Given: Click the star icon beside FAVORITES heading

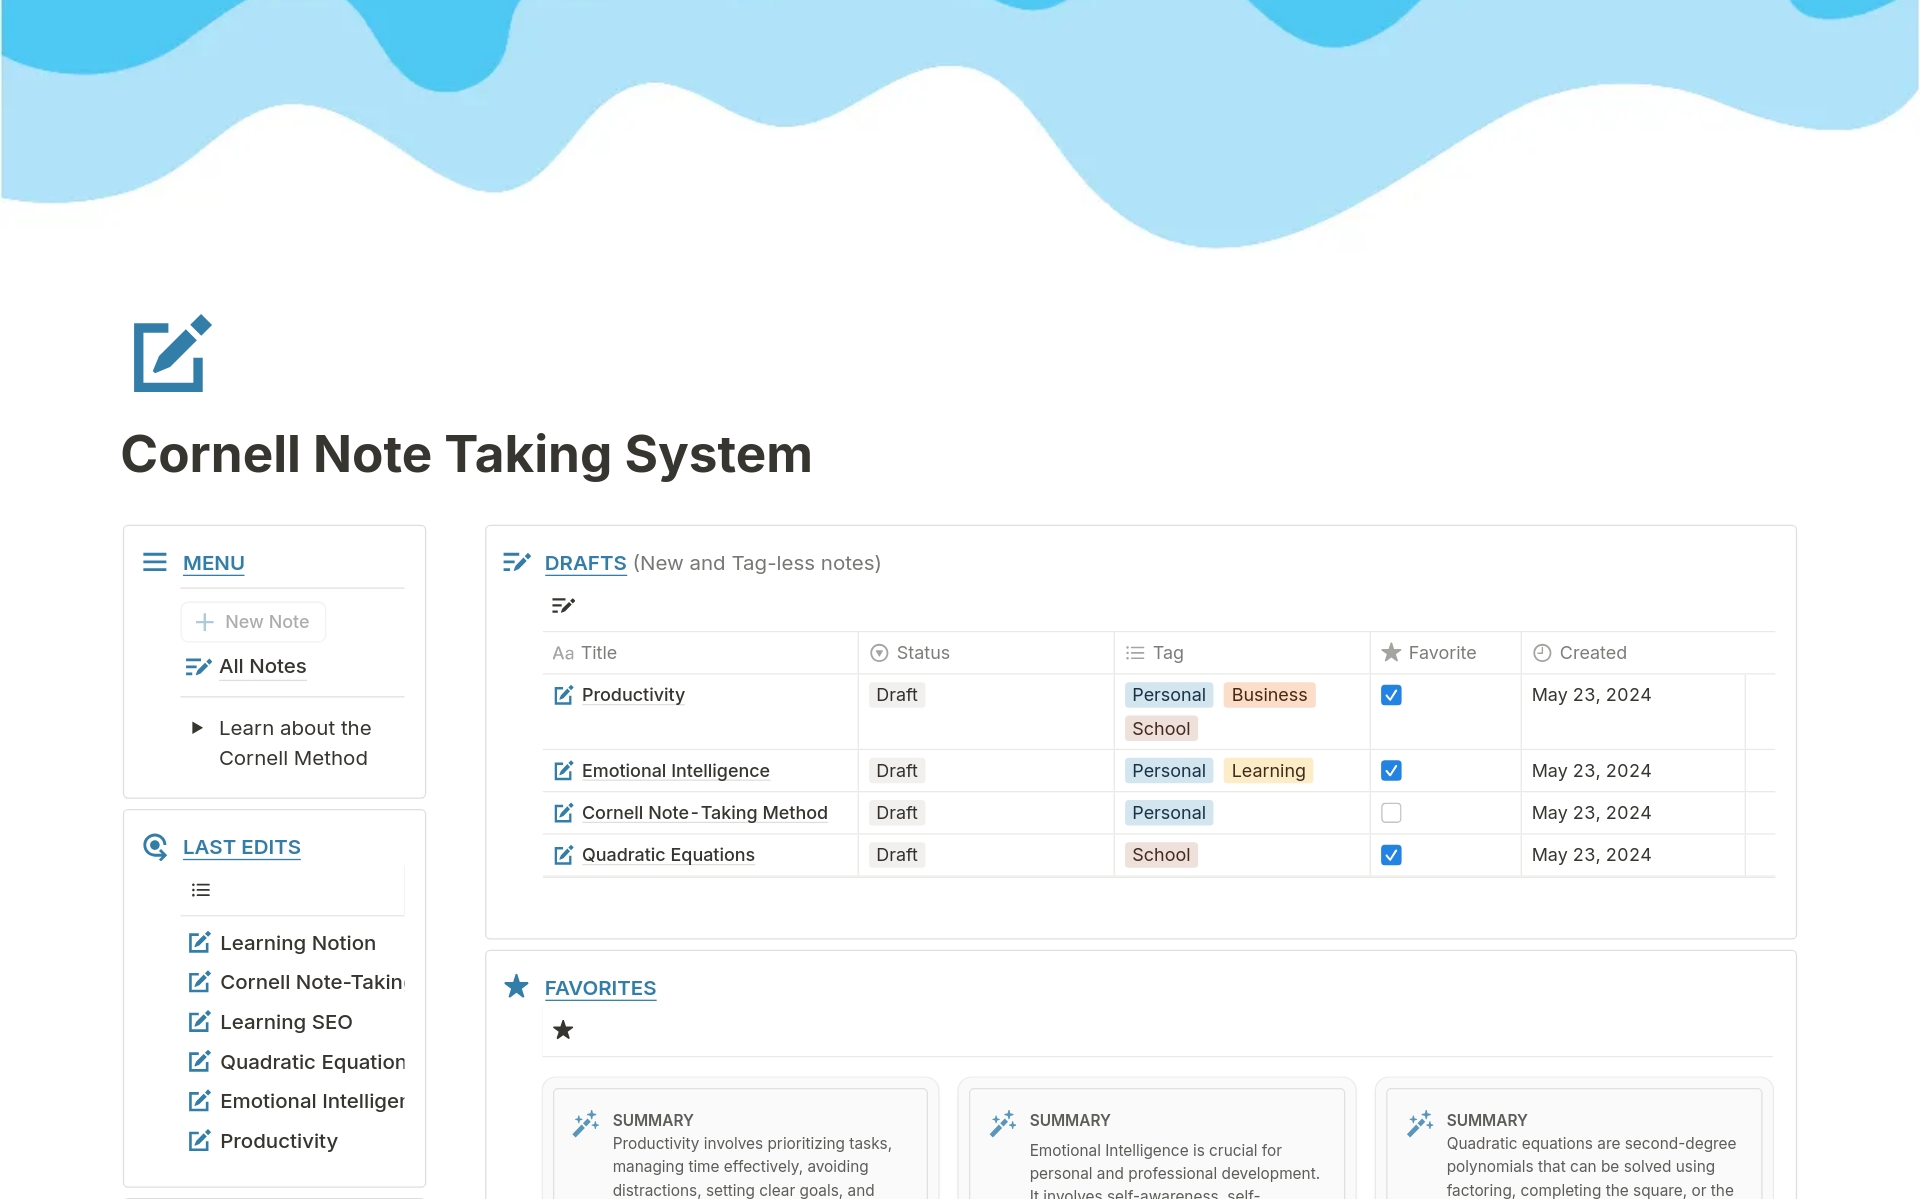Looking at the screenshot, I should 516,987.
